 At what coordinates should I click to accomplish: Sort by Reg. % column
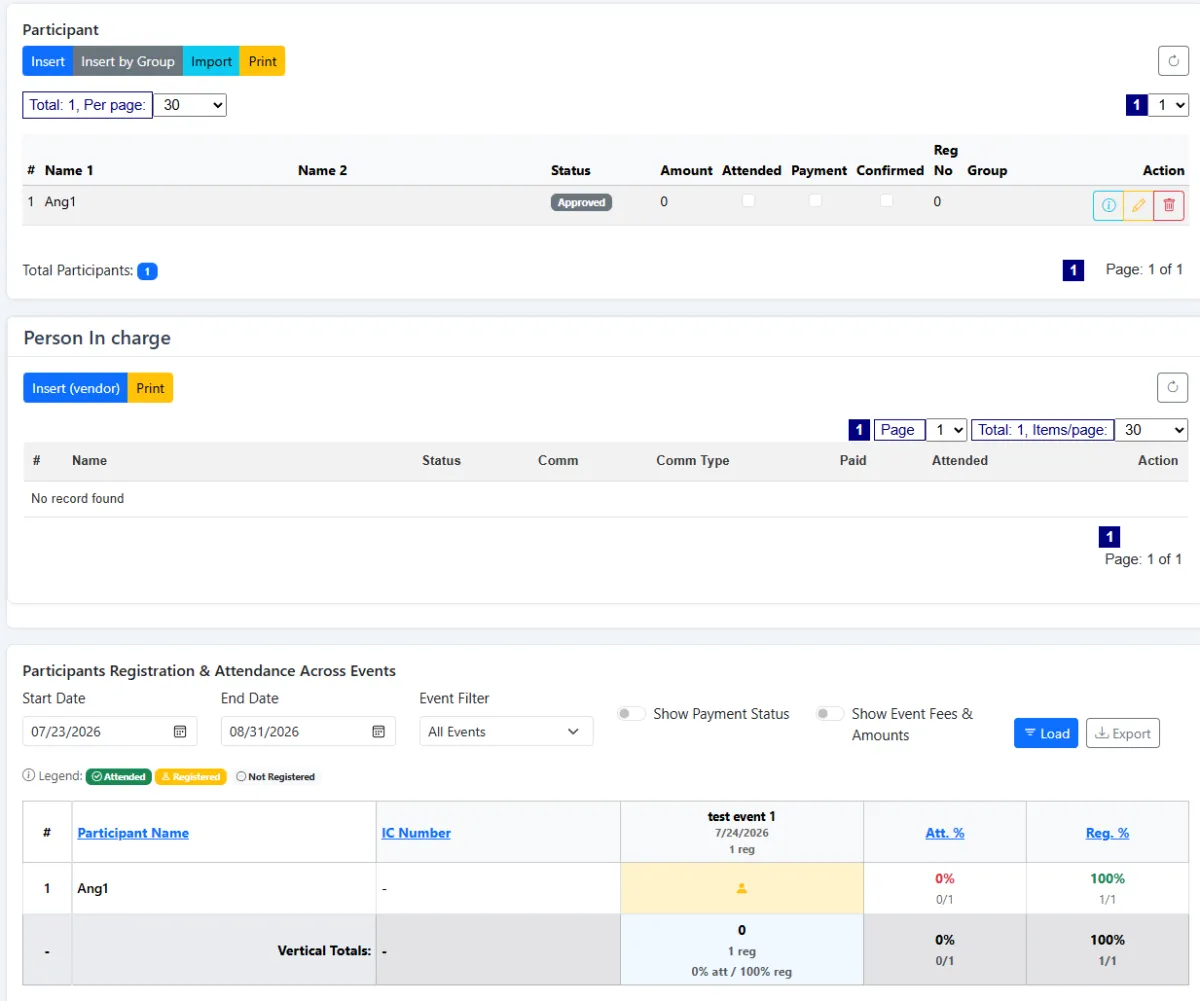click(x=1107, y=833)
